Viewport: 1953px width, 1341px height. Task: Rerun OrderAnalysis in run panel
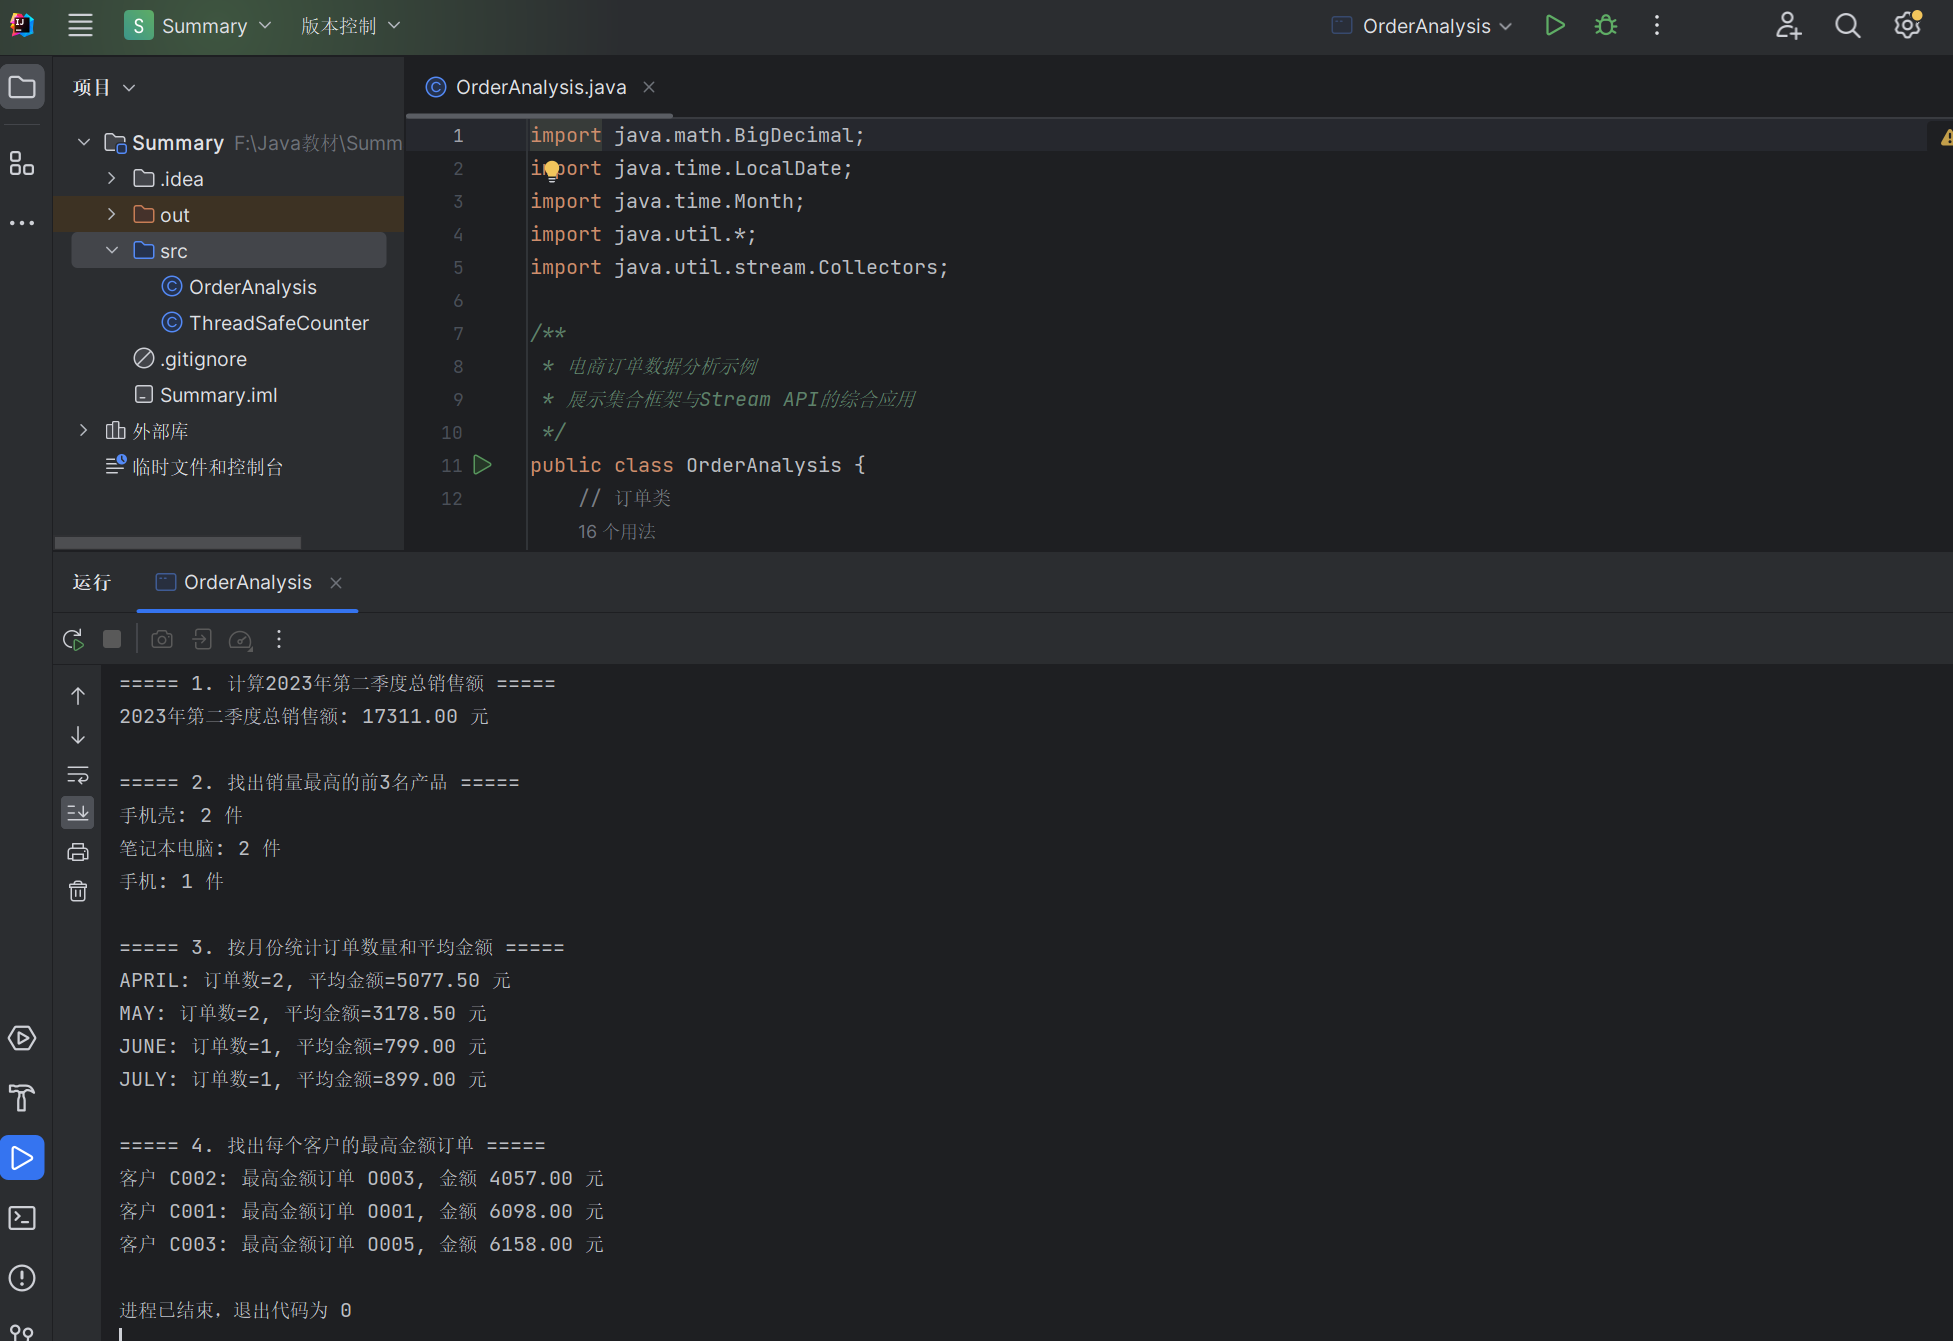click(73, 640)
